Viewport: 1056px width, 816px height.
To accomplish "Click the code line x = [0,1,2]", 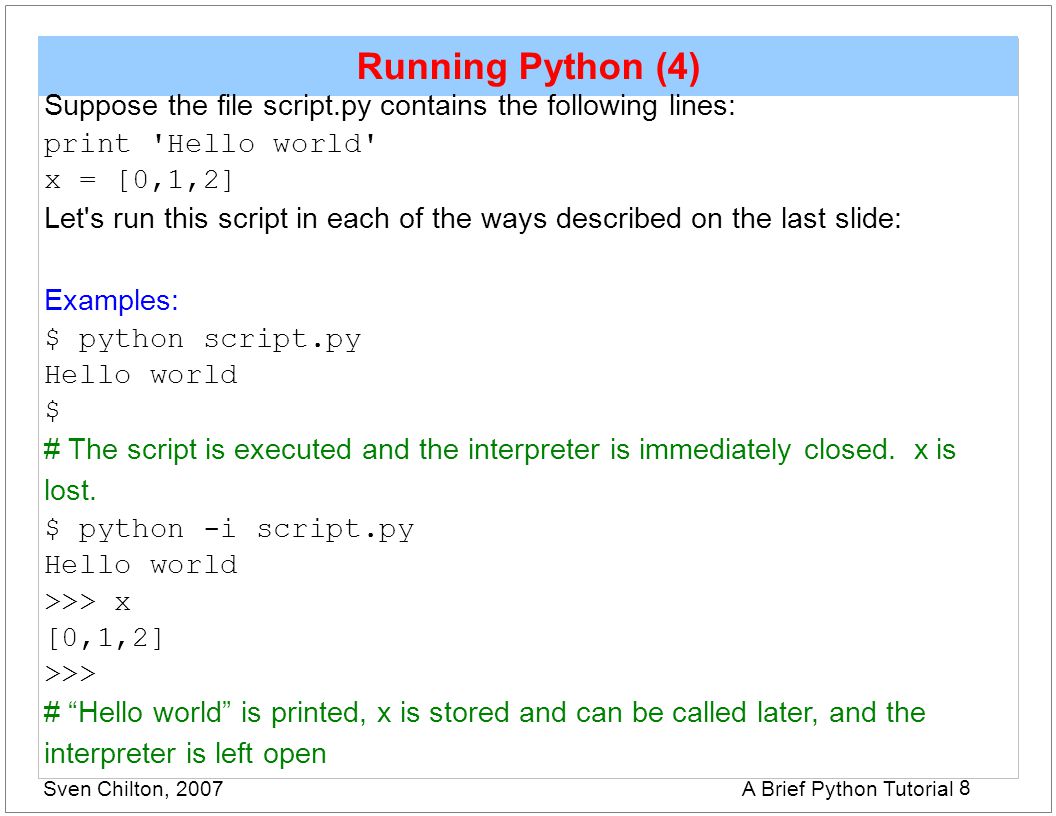I will [x=138, y=180].
